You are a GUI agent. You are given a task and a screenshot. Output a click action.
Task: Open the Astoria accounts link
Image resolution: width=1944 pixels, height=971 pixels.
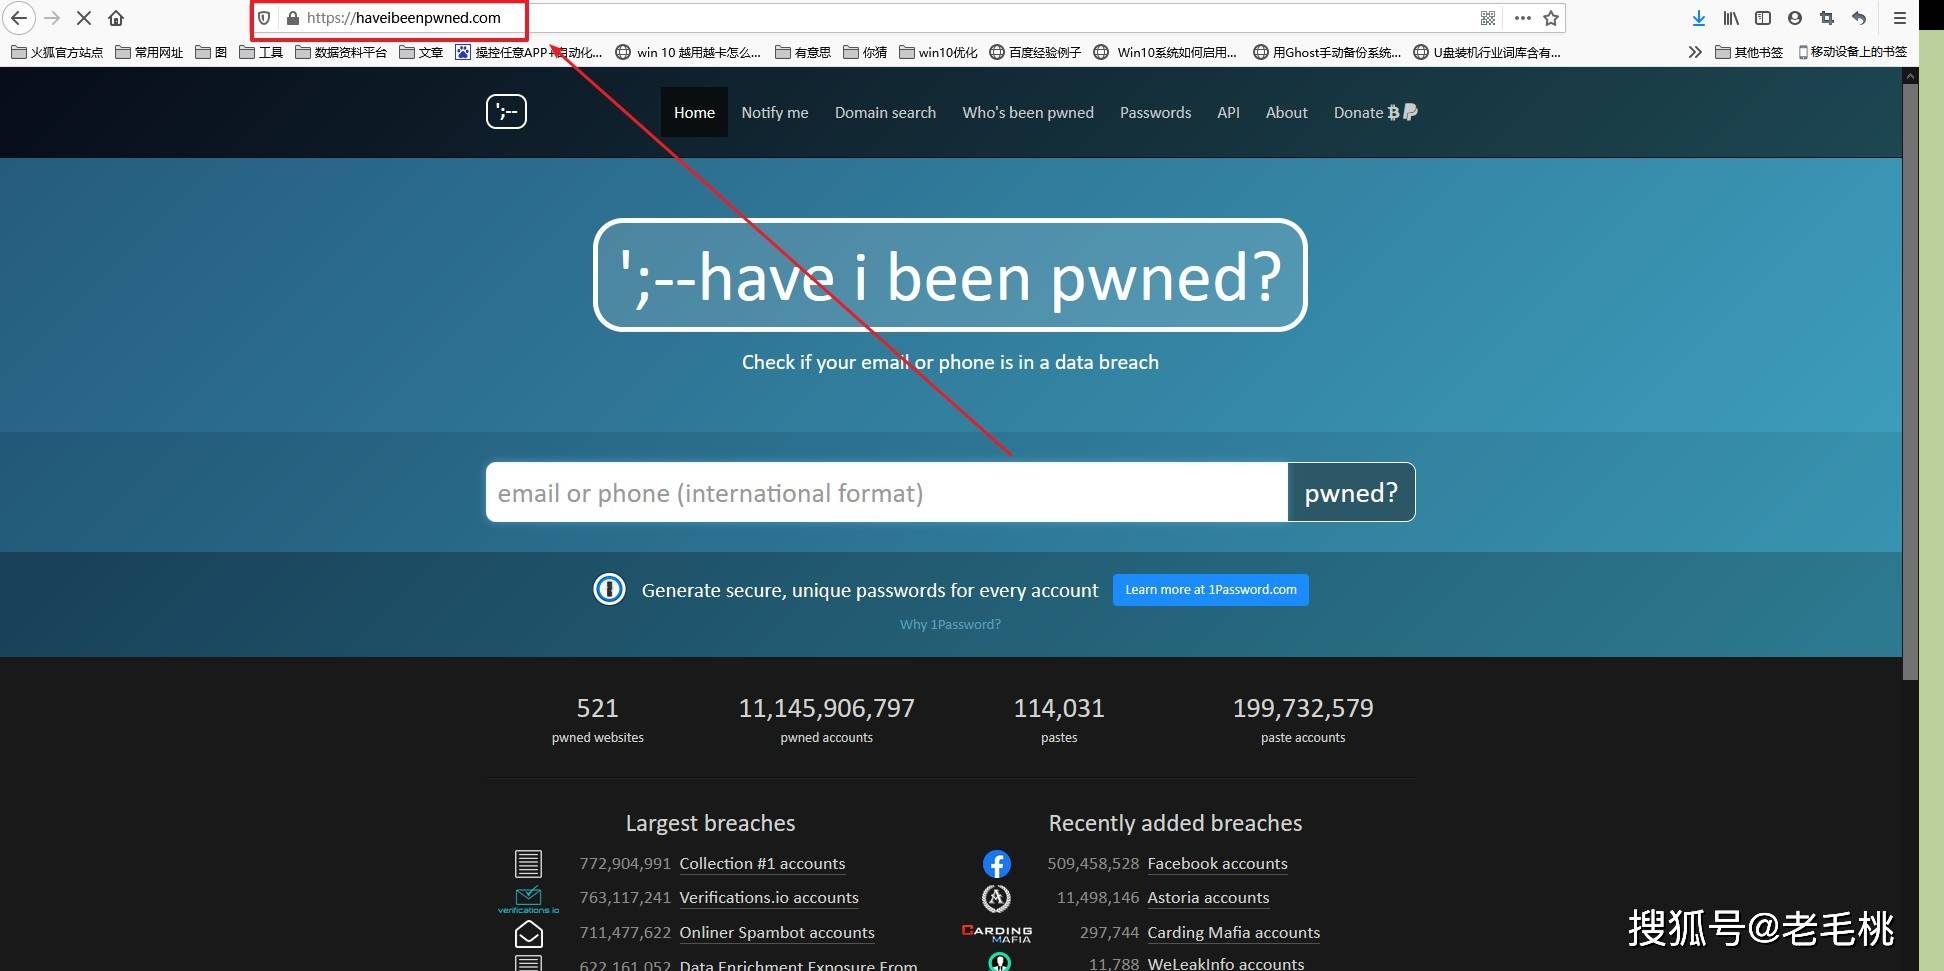click(1208, 898)
